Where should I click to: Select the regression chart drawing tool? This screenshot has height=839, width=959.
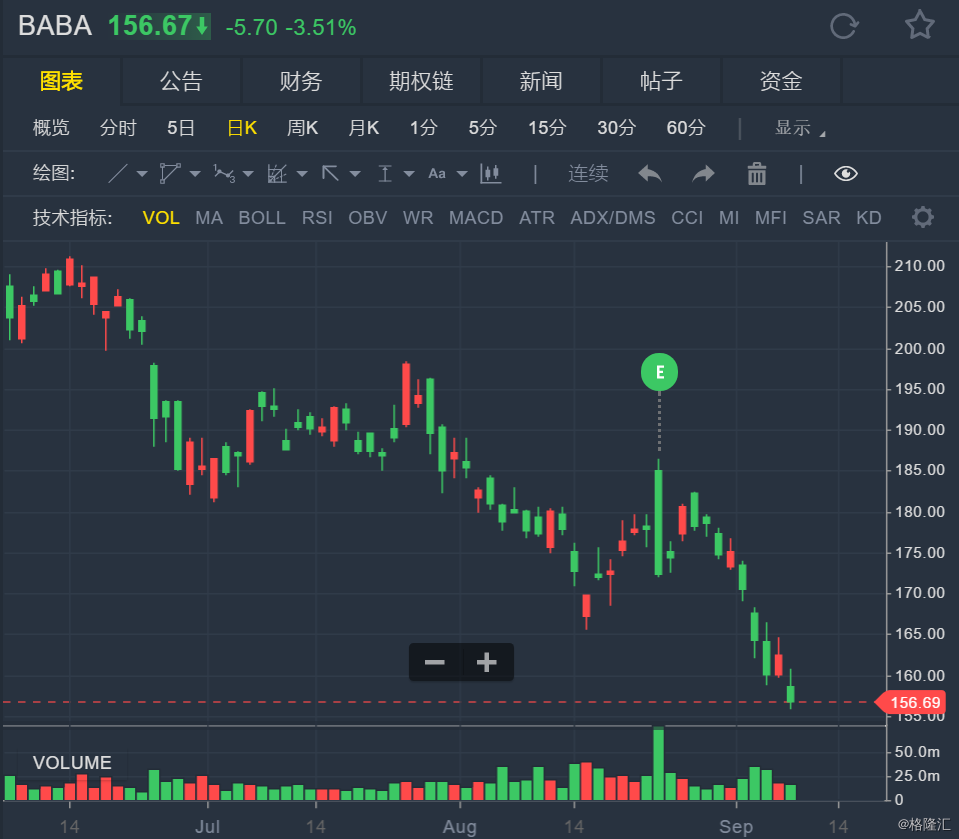click(x=277, y=174)
